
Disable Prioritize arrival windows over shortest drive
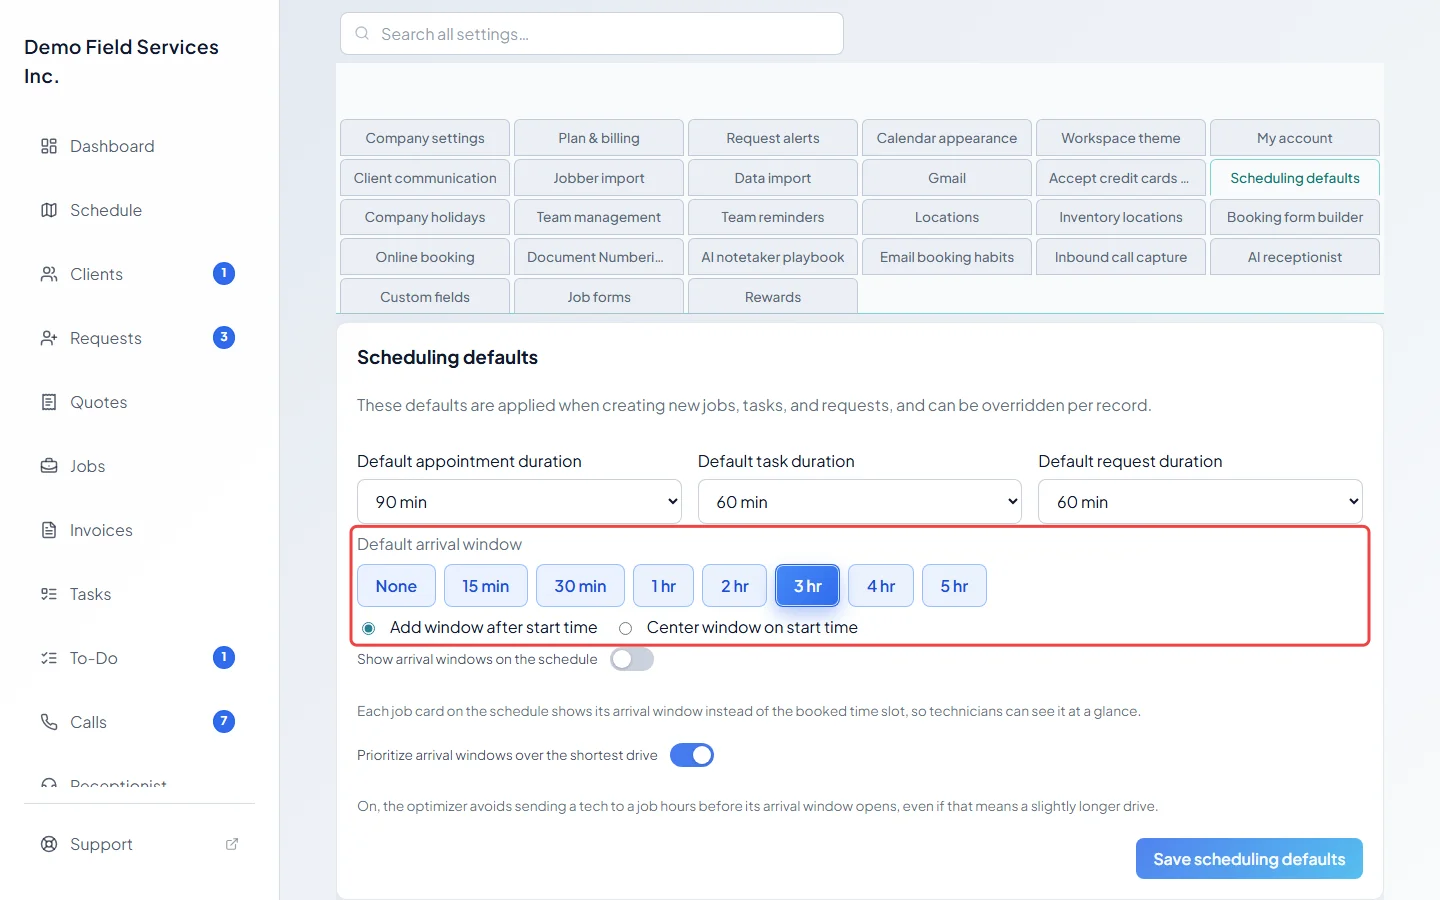692,755
